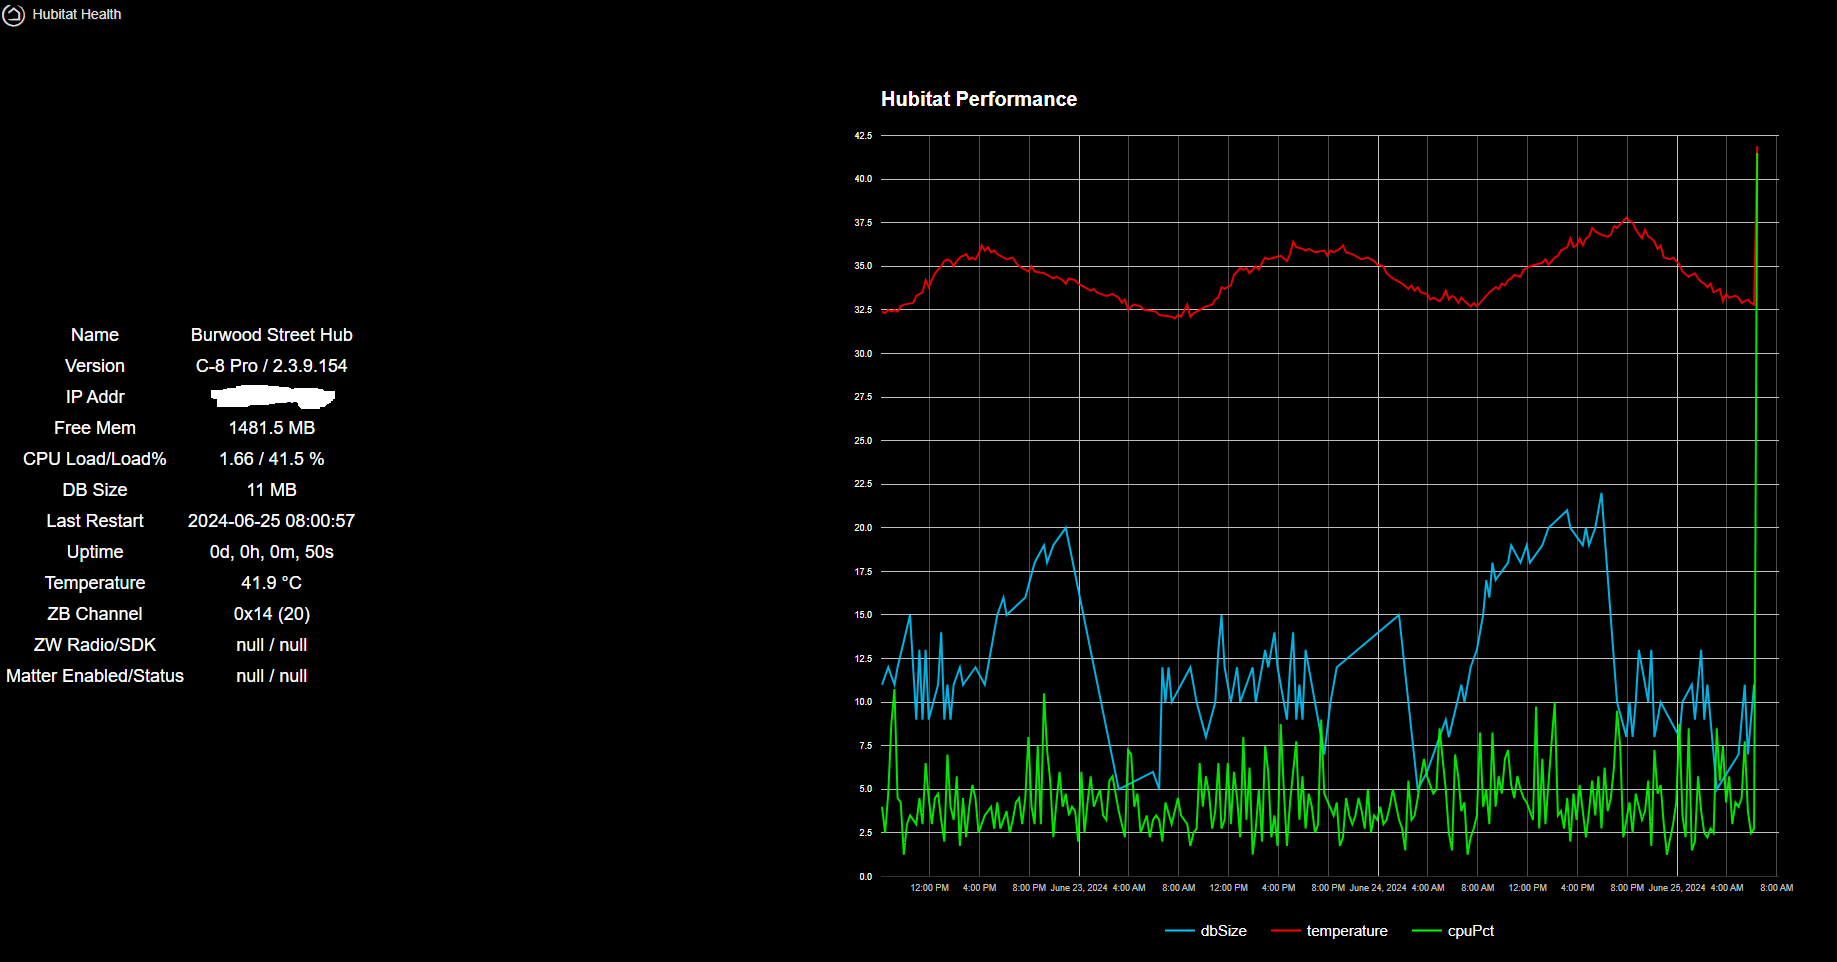Click the 20.0 y-axis tick label
1837x962 pixels.
863,528
